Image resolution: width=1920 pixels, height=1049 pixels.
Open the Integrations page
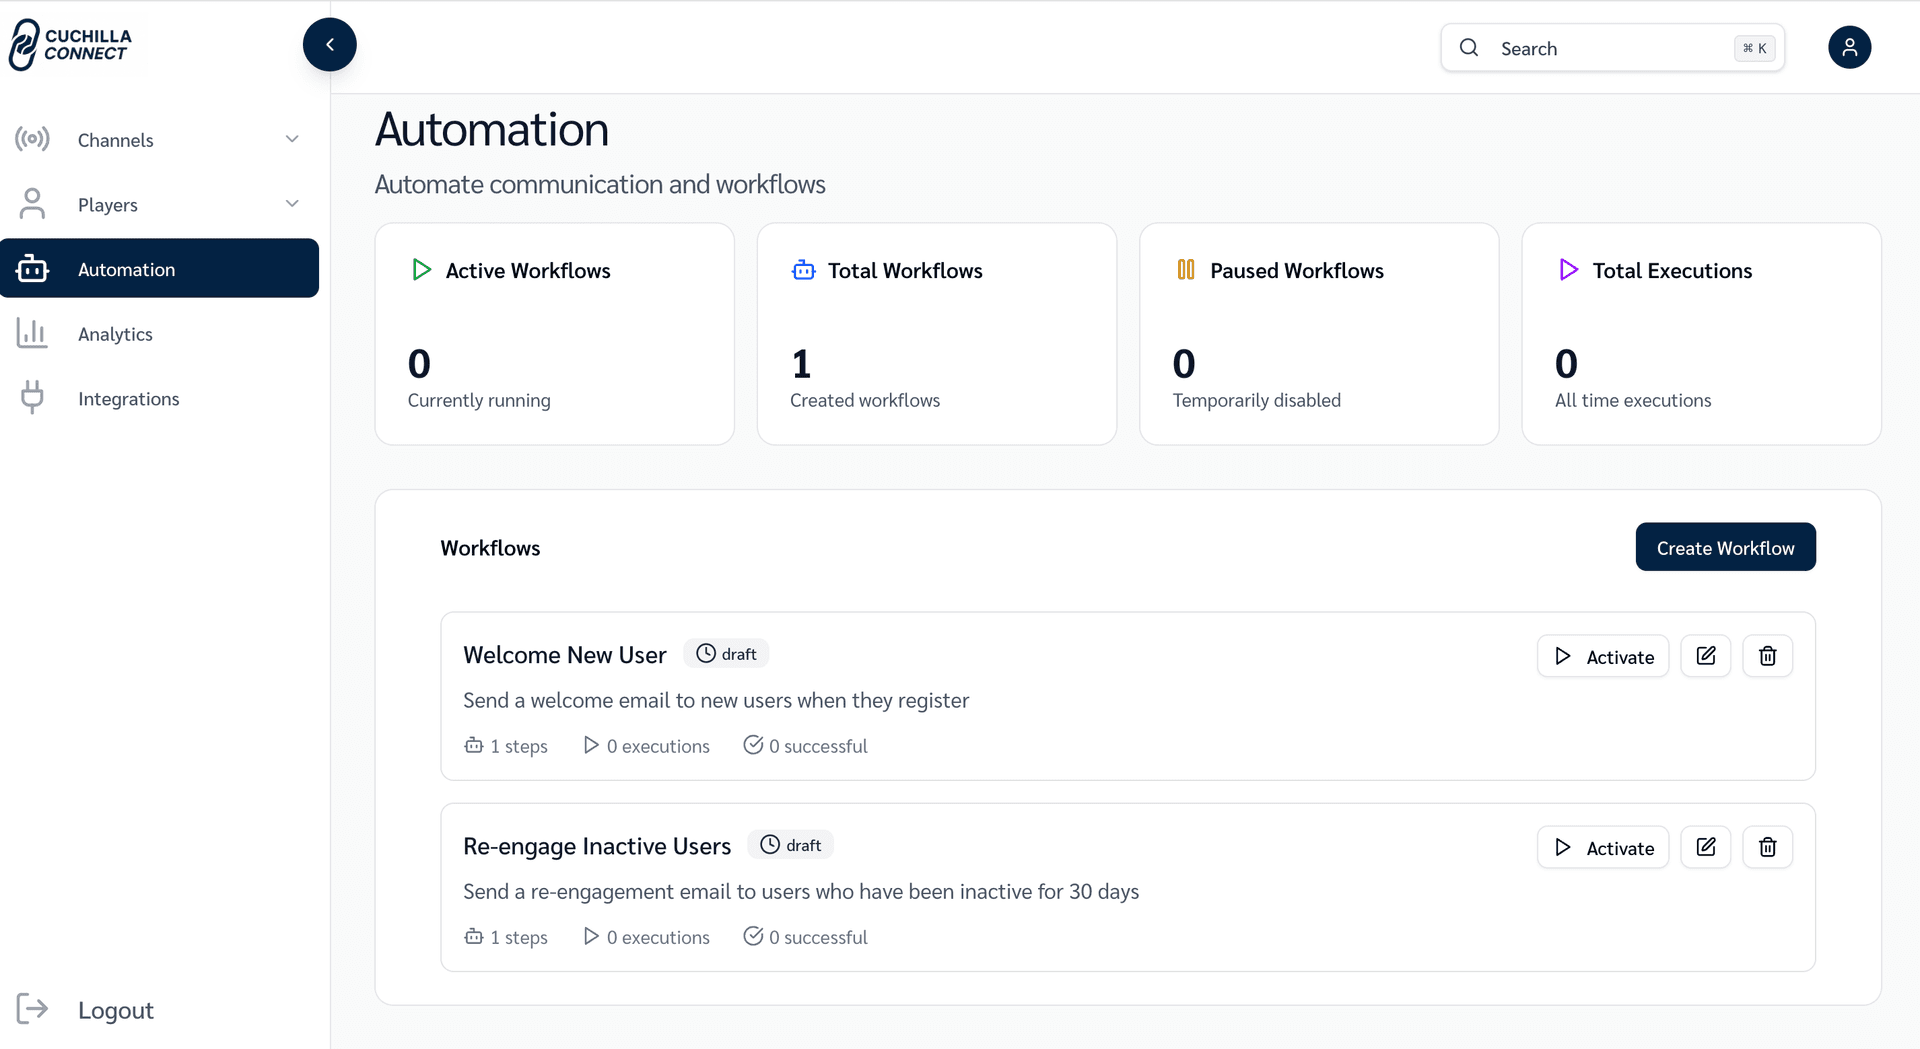click(x=128, y=397)
